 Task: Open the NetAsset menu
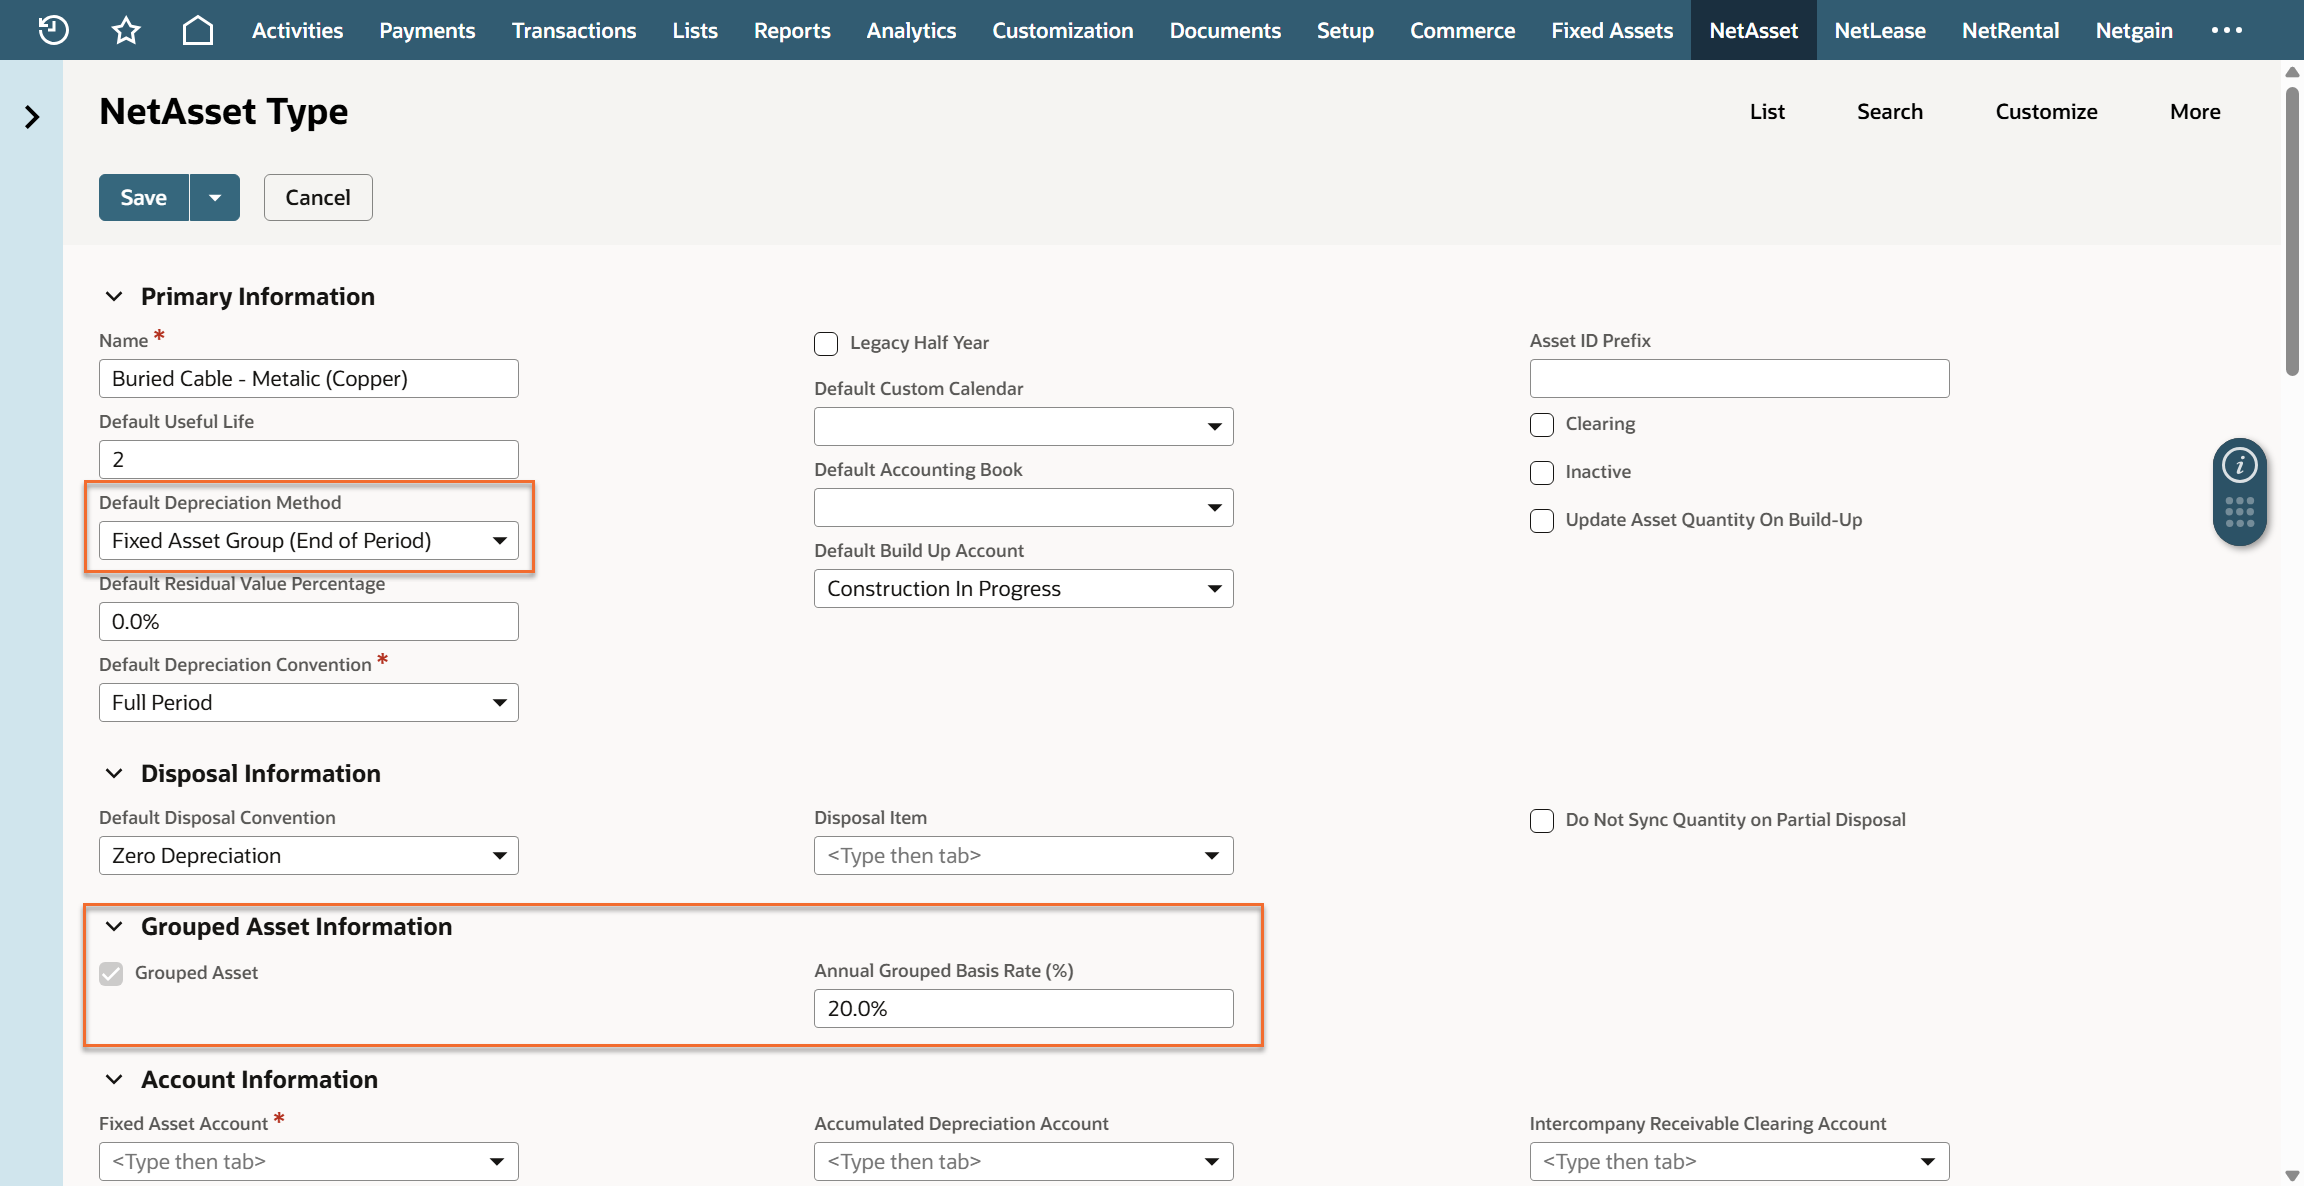click(1754, 30)
